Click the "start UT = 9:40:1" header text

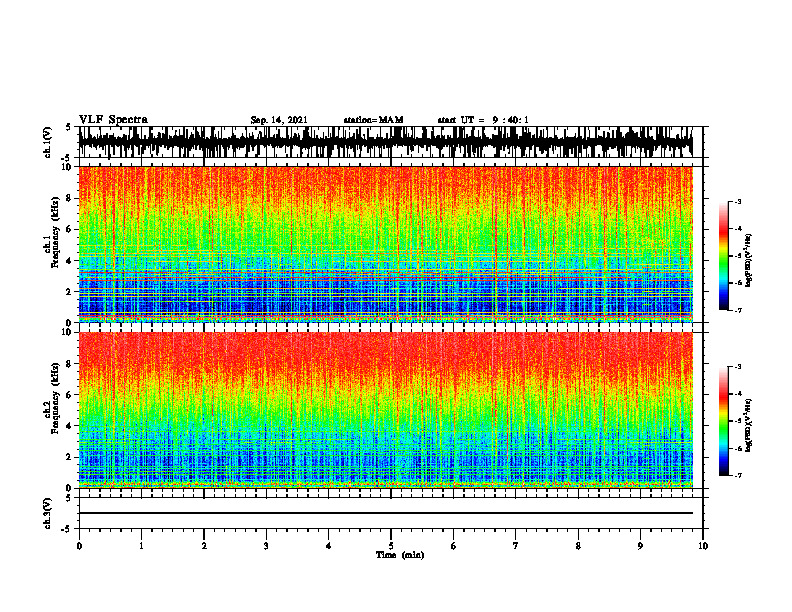483,120
